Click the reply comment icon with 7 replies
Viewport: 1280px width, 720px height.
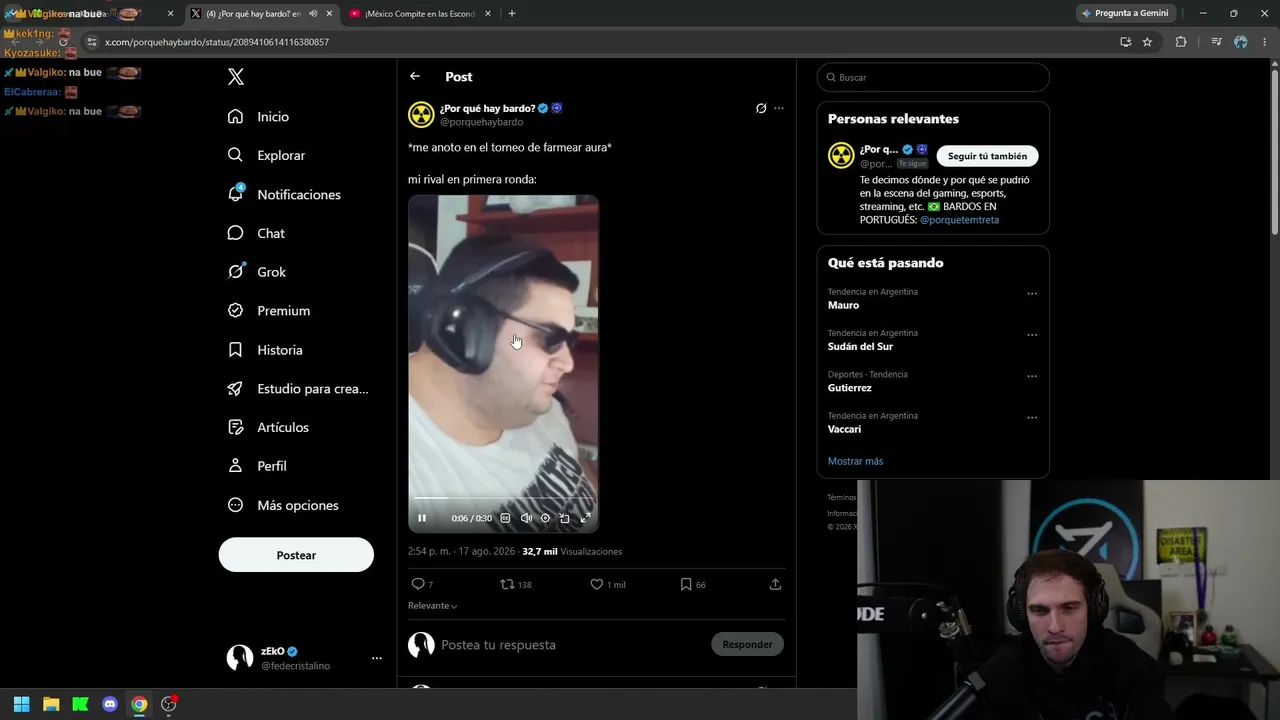pyautogui.click(x=418, y=584)
